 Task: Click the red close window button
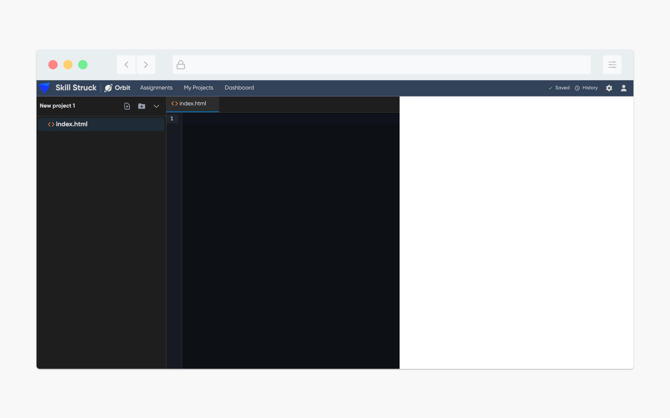pyautogui.click(x=53, y=65)
